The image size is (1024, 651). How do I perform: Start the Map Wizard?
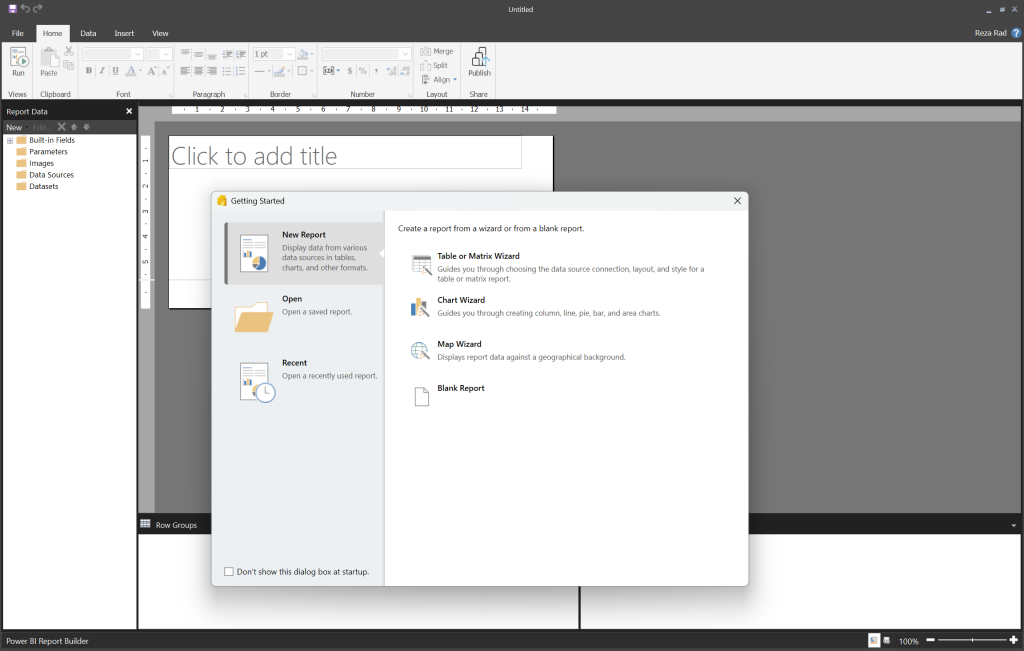click(x=459, y=345)
